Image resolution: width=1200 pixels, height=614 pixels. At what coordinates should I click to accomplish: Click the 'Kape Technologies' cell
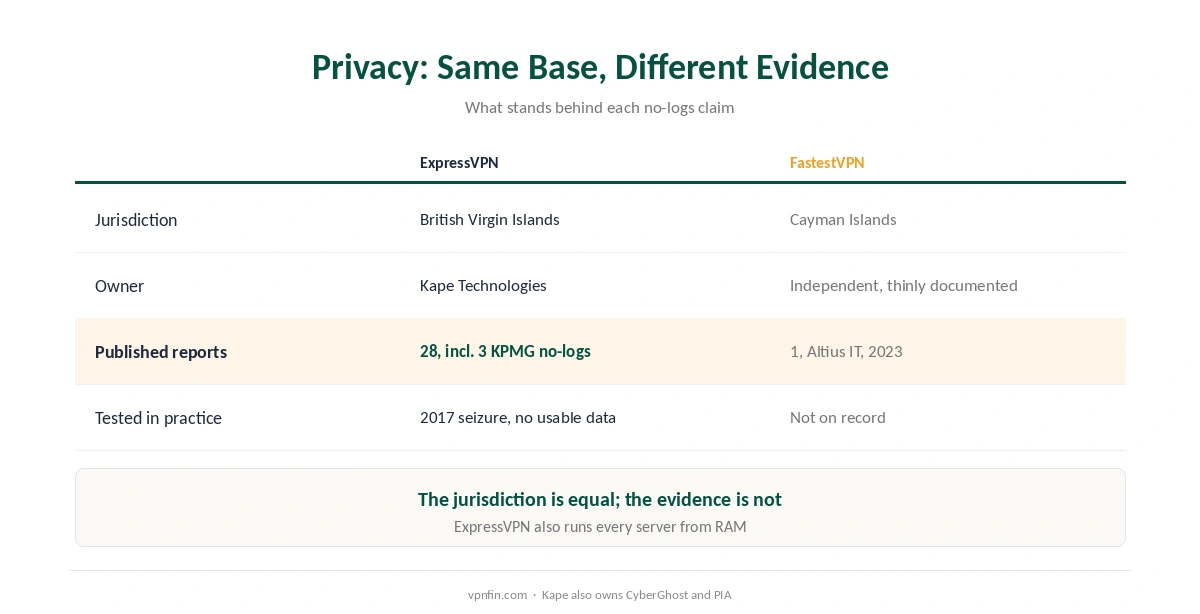tap(483, 286)
